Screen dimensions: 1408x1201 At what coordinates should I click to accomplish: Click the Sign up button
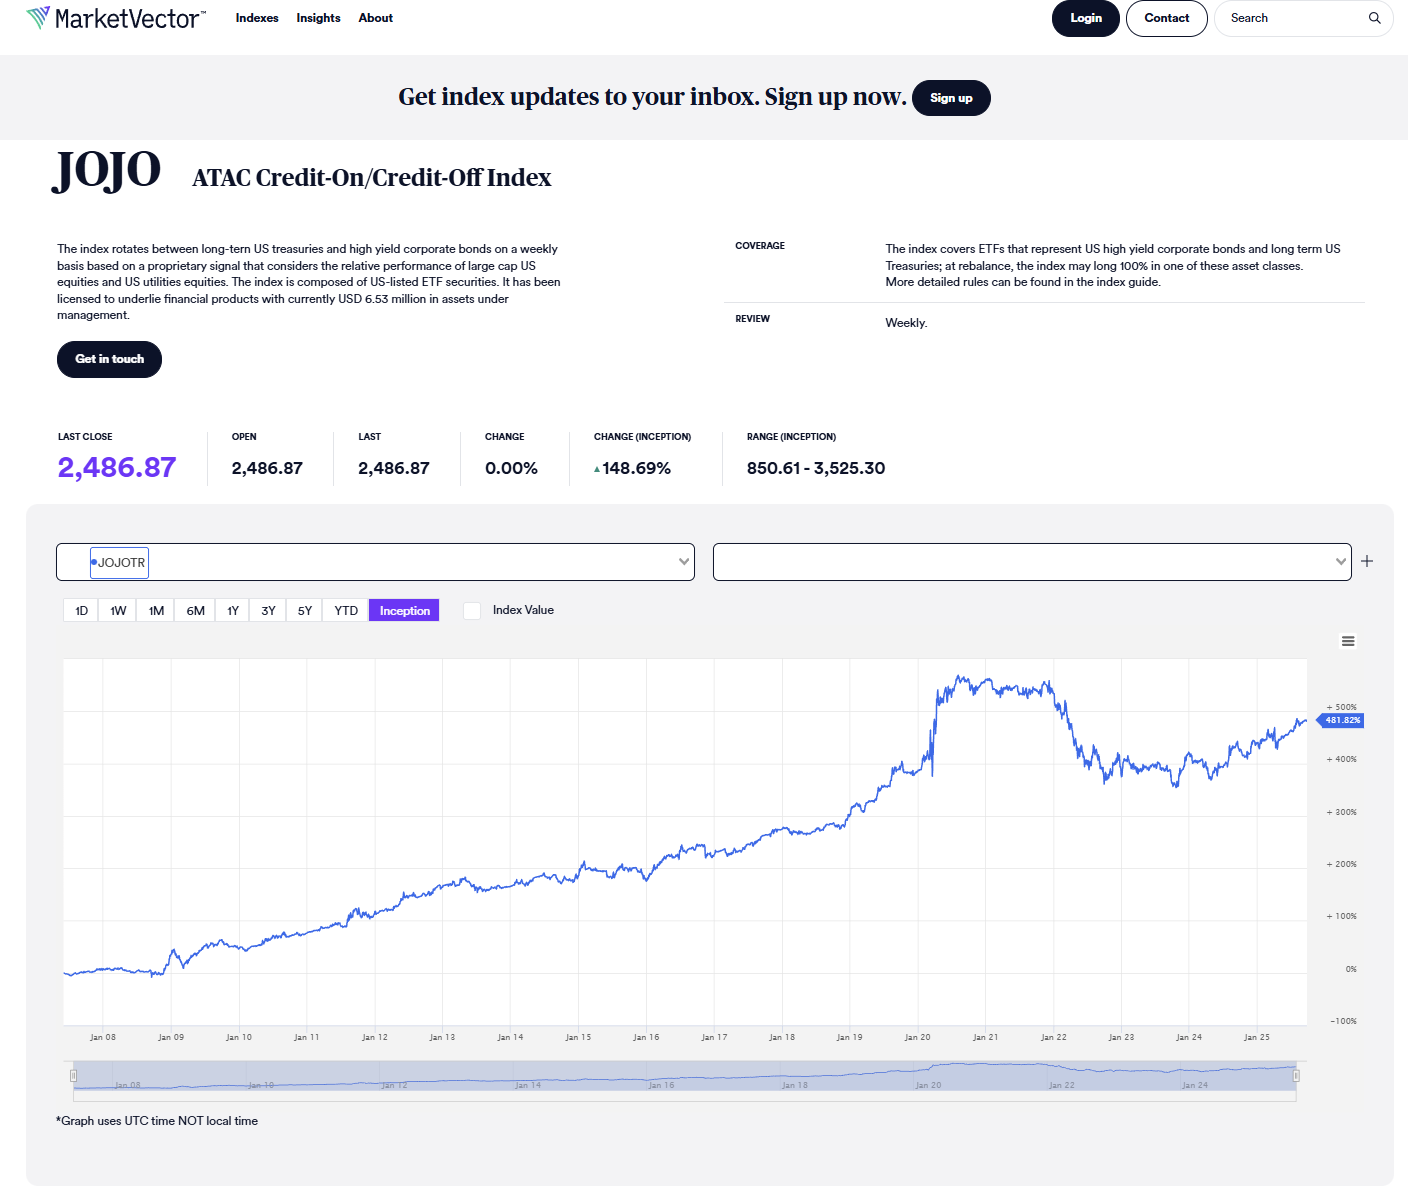click(x=951, y=98)
